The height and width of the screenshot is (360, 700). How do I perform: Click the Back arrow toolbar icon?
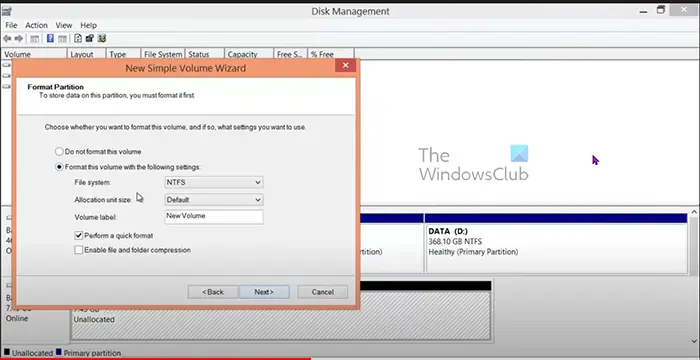coord(7,39)
